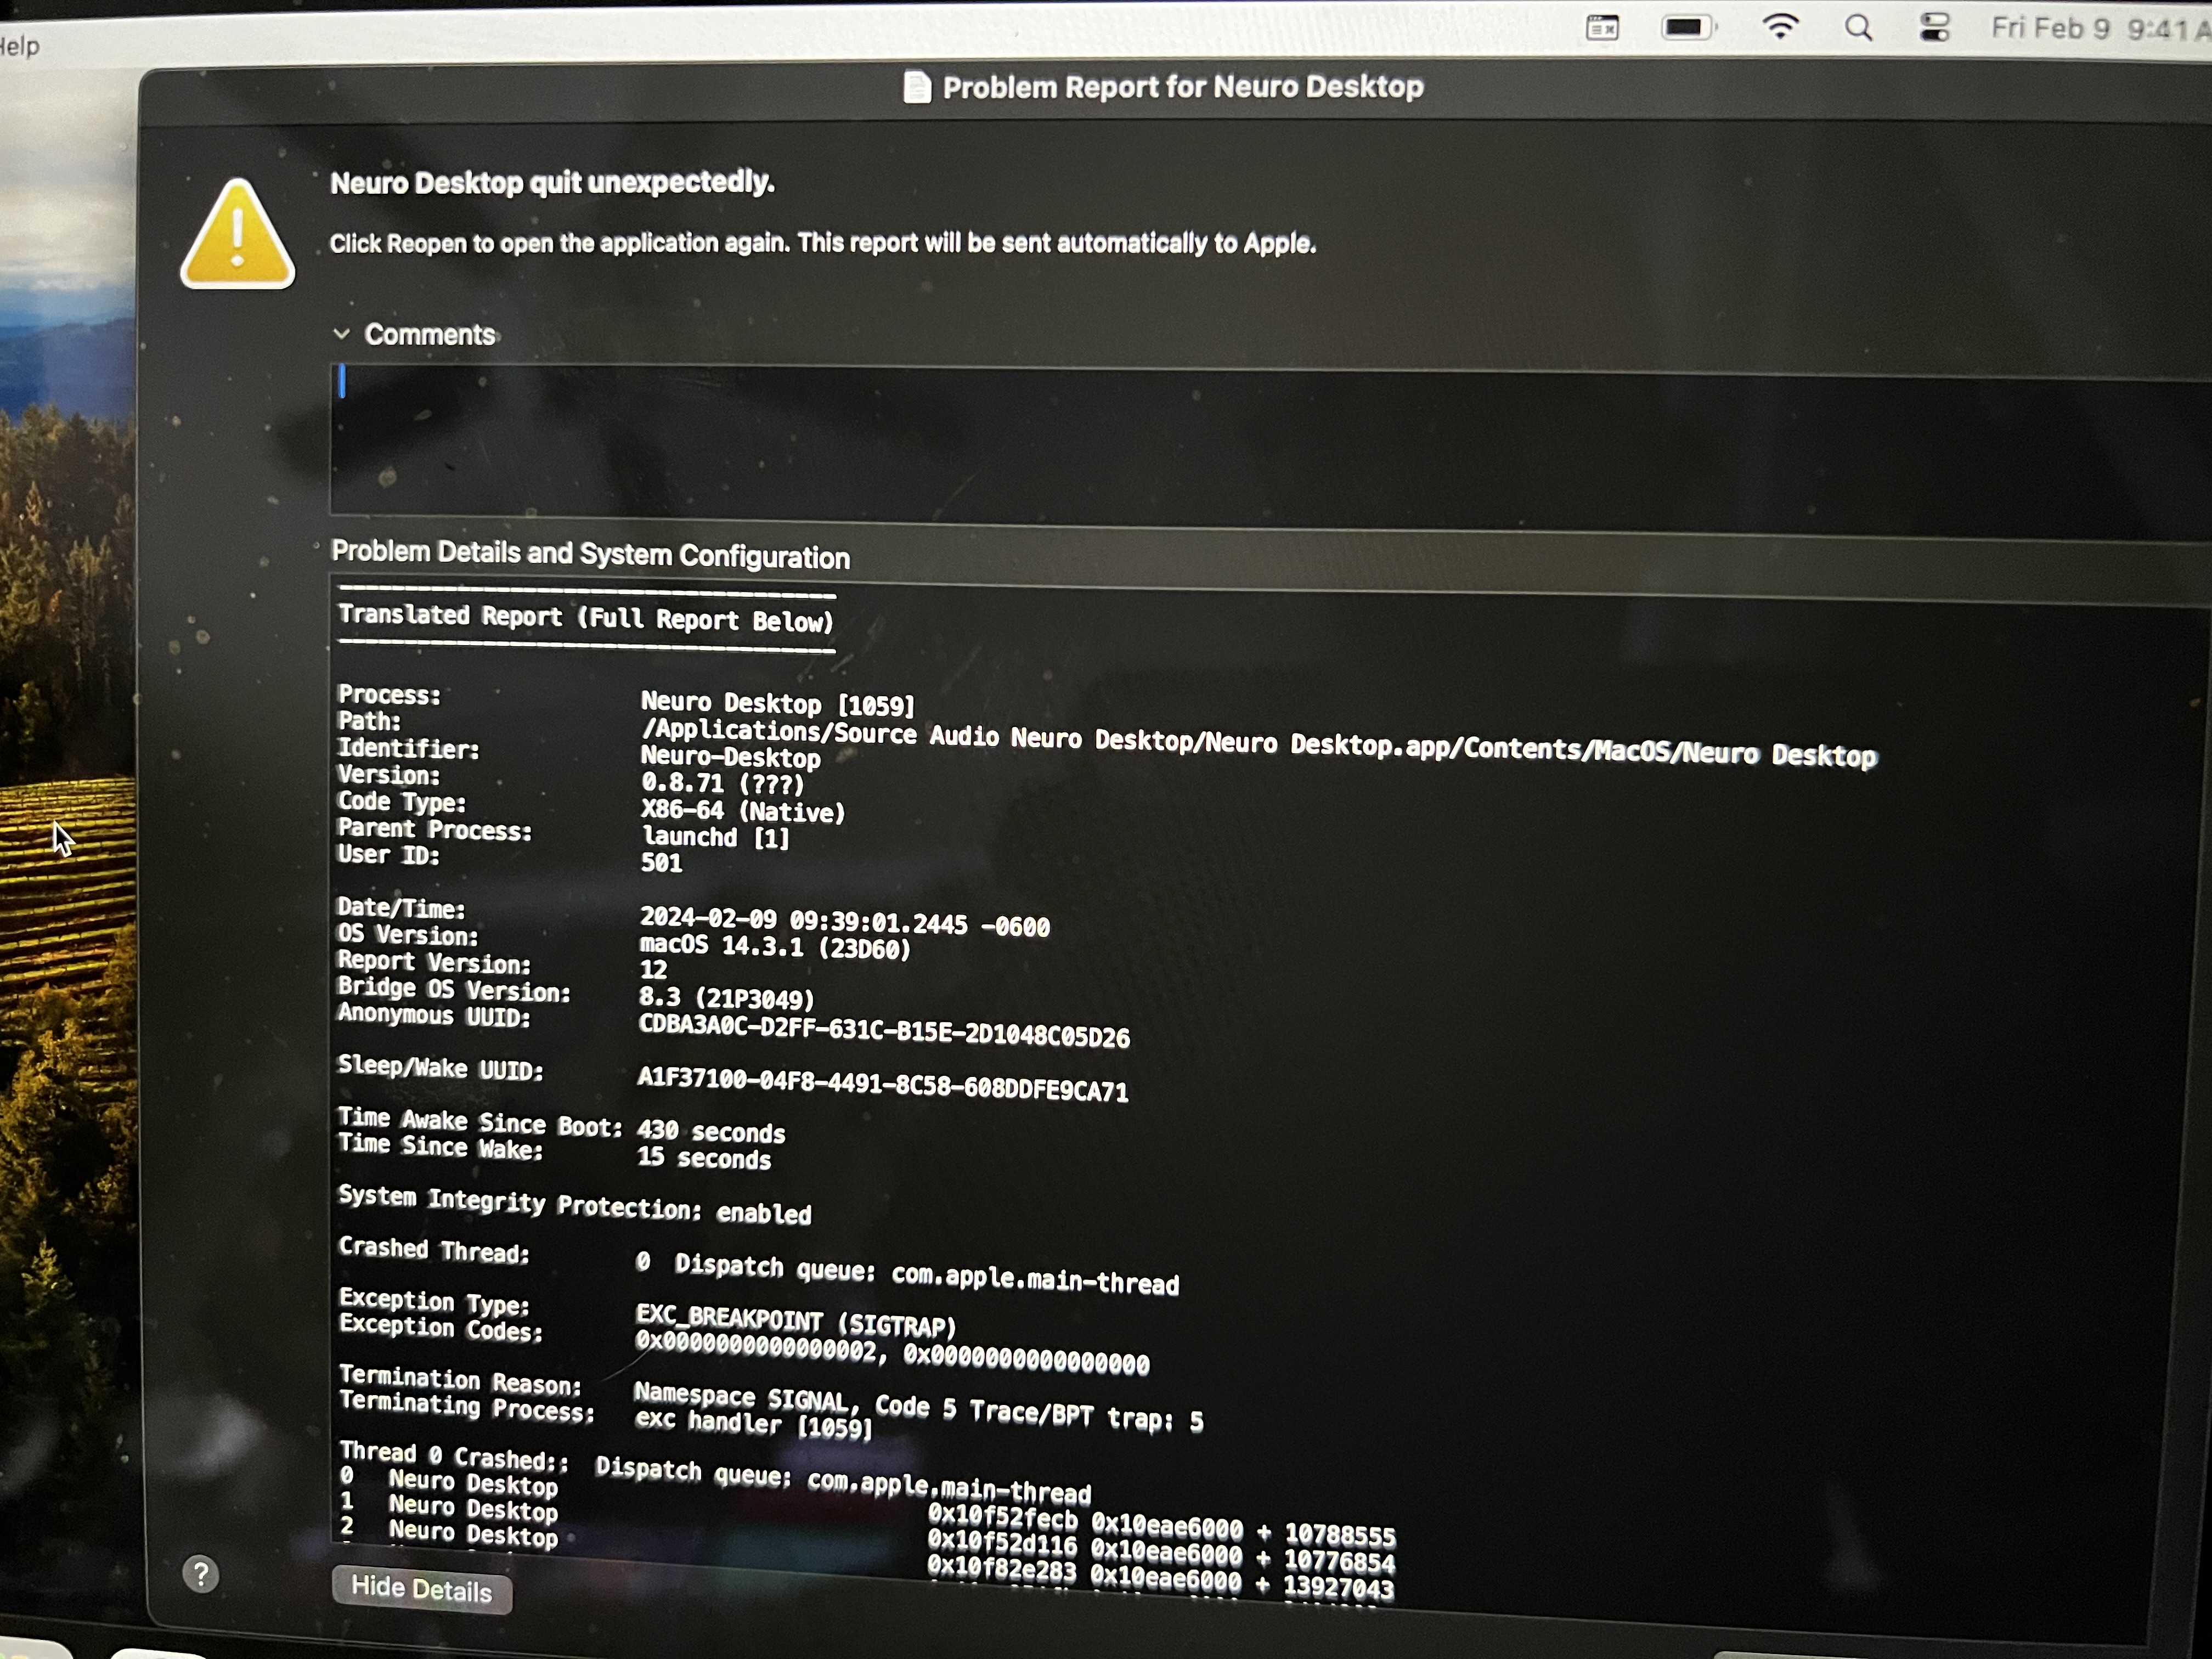Click the code type 'X86-64 (Native)'
2212x1659 pixels.
pos(743,811)
